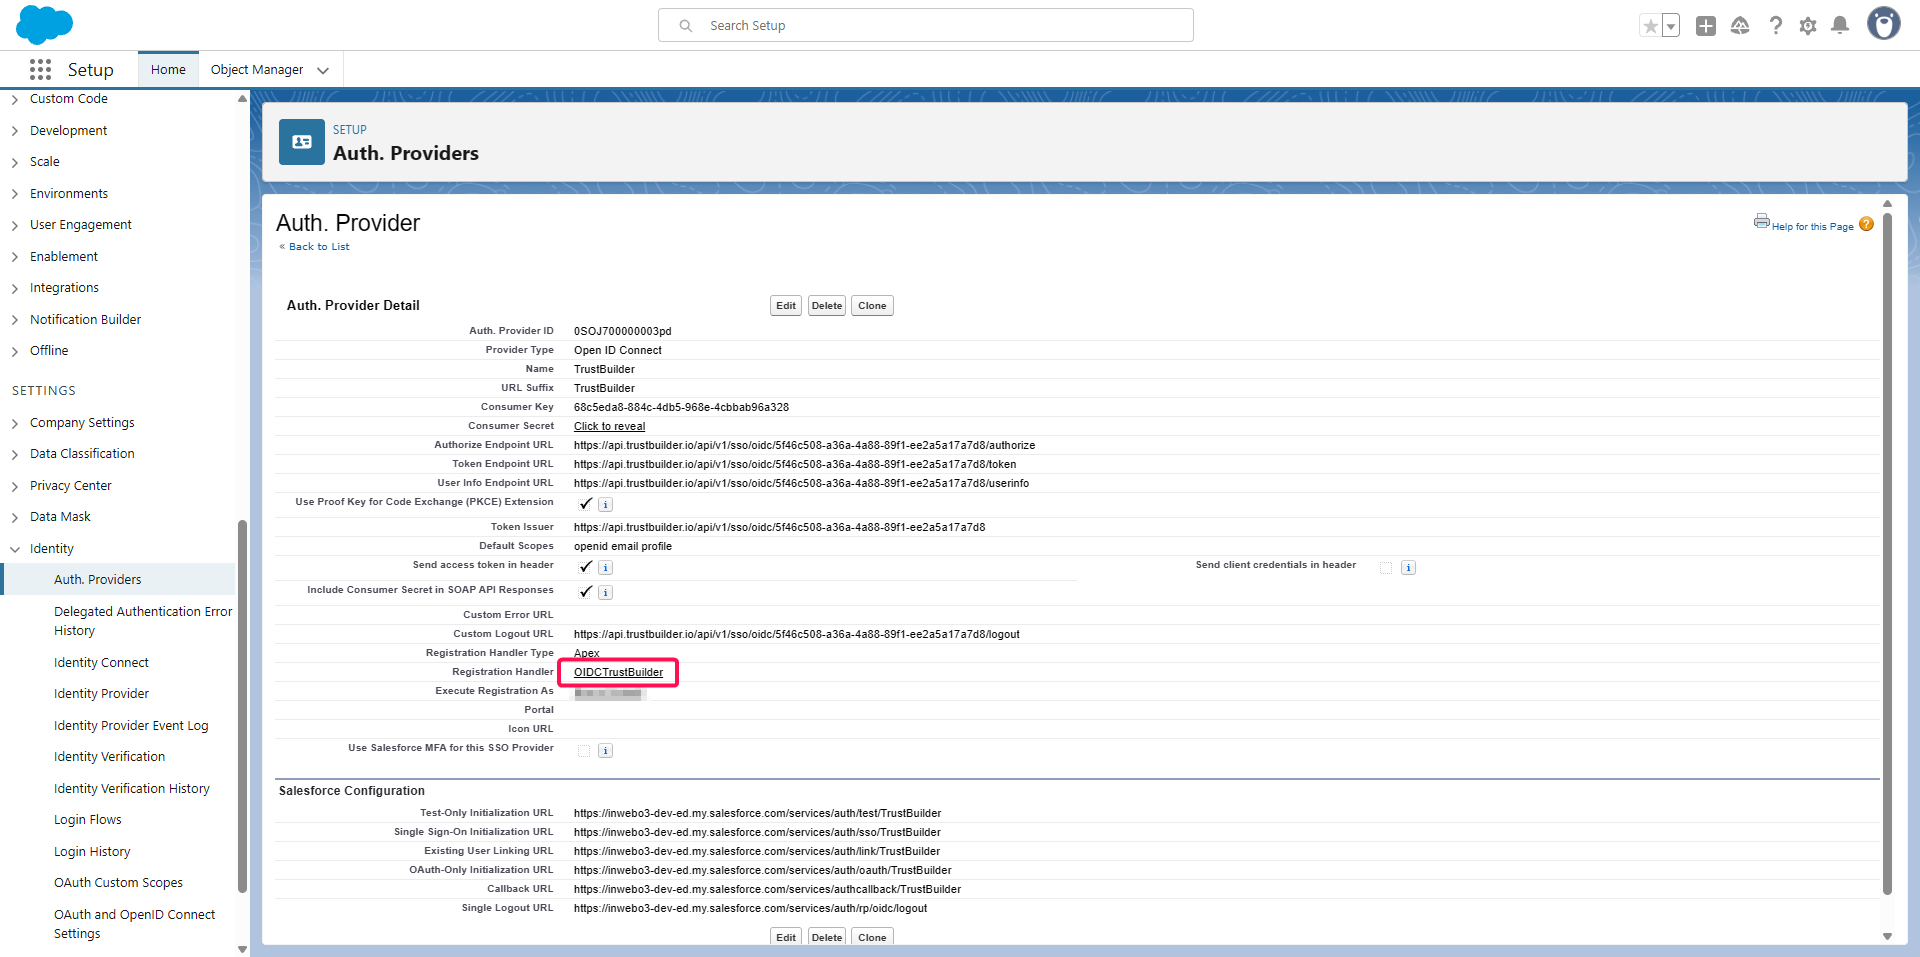1920x957 pixels.
Task: Click the top Clone button
Action: pyautogui.click(x=871, y=306)
